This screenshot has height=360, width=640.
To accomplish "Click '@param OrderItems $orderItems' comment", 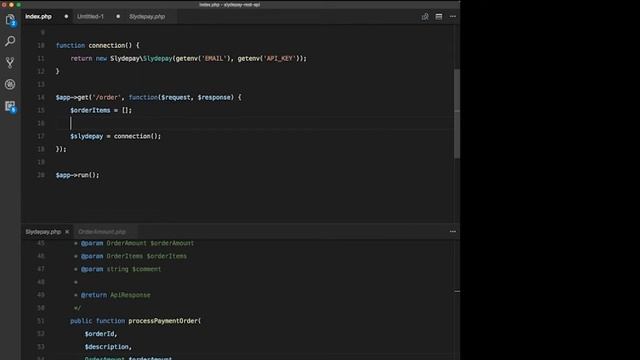I will (133, 256).
